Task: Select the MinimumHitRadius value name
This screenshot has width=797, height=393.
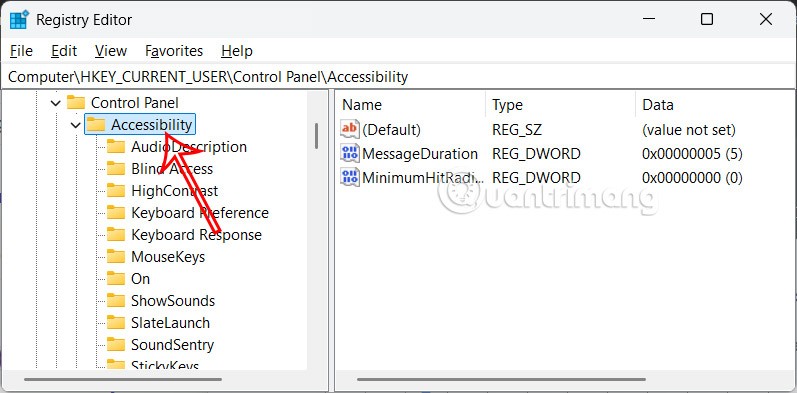Action: click(x=422, y=177)
